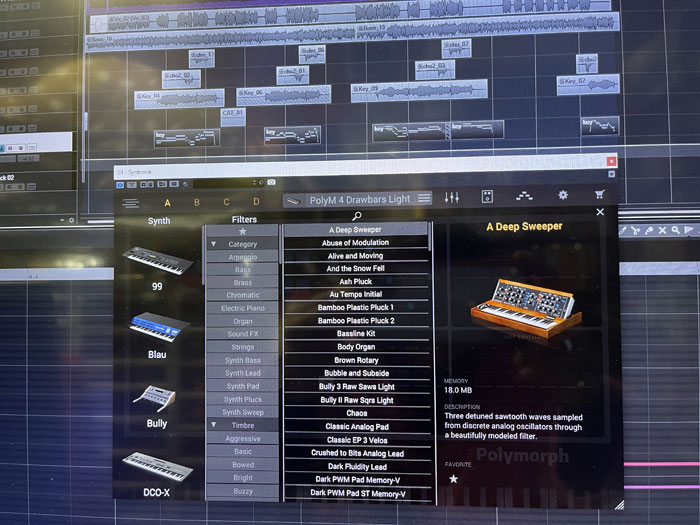Open the effects panel icon
This screenshot has width=700, height=525.
[x=487, y=196]
